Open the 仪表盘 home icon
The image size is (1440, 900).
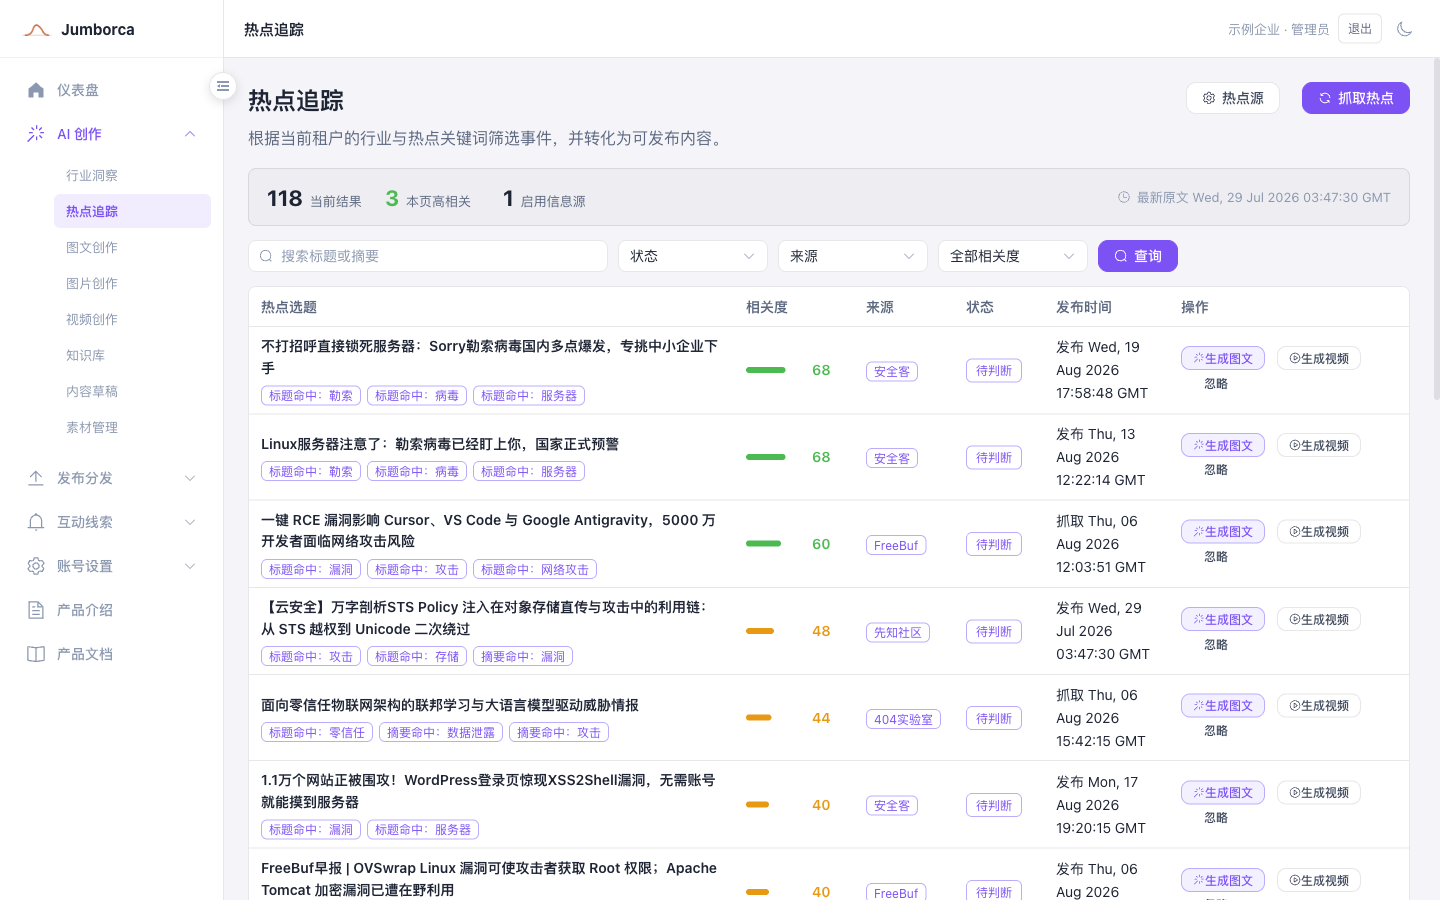click(x=36, y=90)
